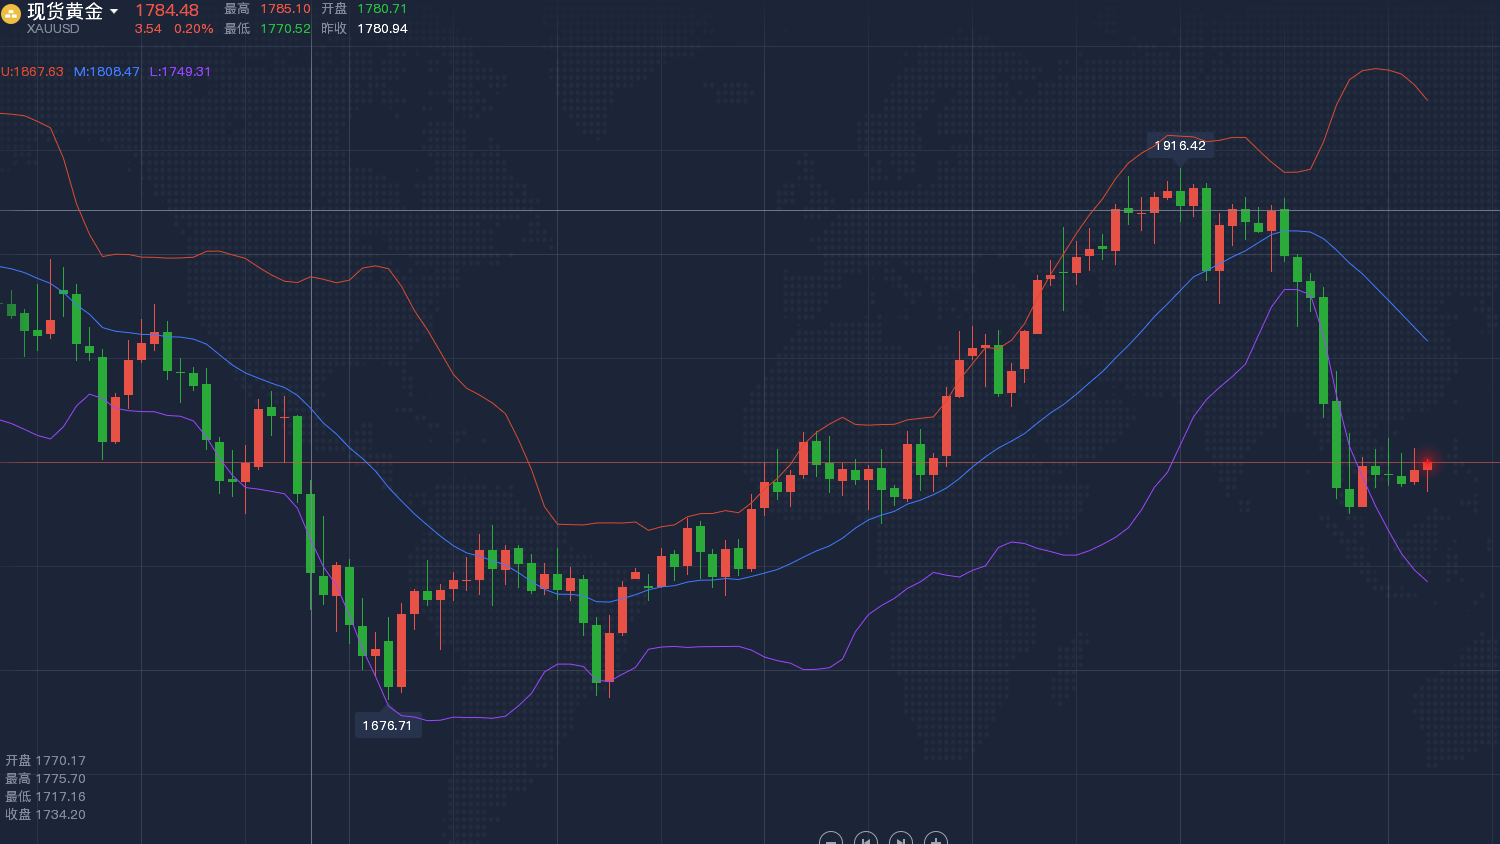Click the 0.20% change percentage
This screenshot has height=844, width=1500.
tap(194, 29)
